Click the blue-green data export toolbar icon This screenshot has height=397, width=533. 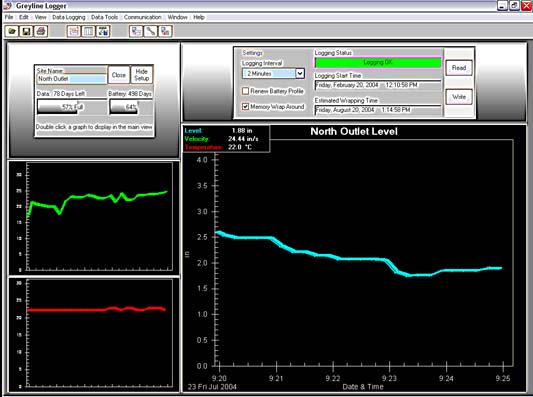click(103, 31)
